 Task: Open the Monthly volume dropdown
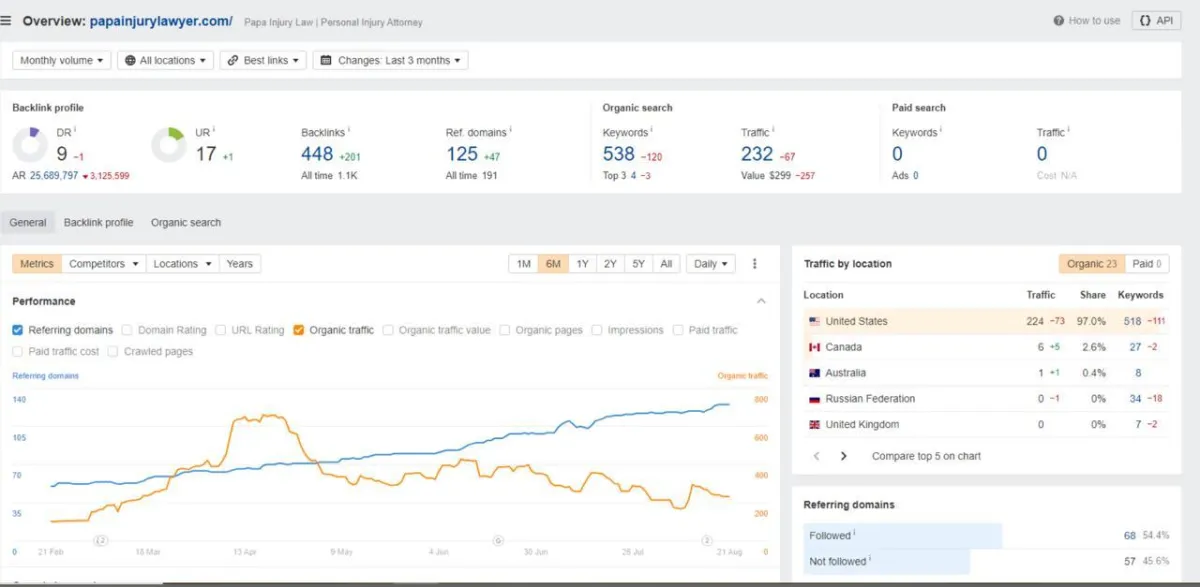[62, 61]
